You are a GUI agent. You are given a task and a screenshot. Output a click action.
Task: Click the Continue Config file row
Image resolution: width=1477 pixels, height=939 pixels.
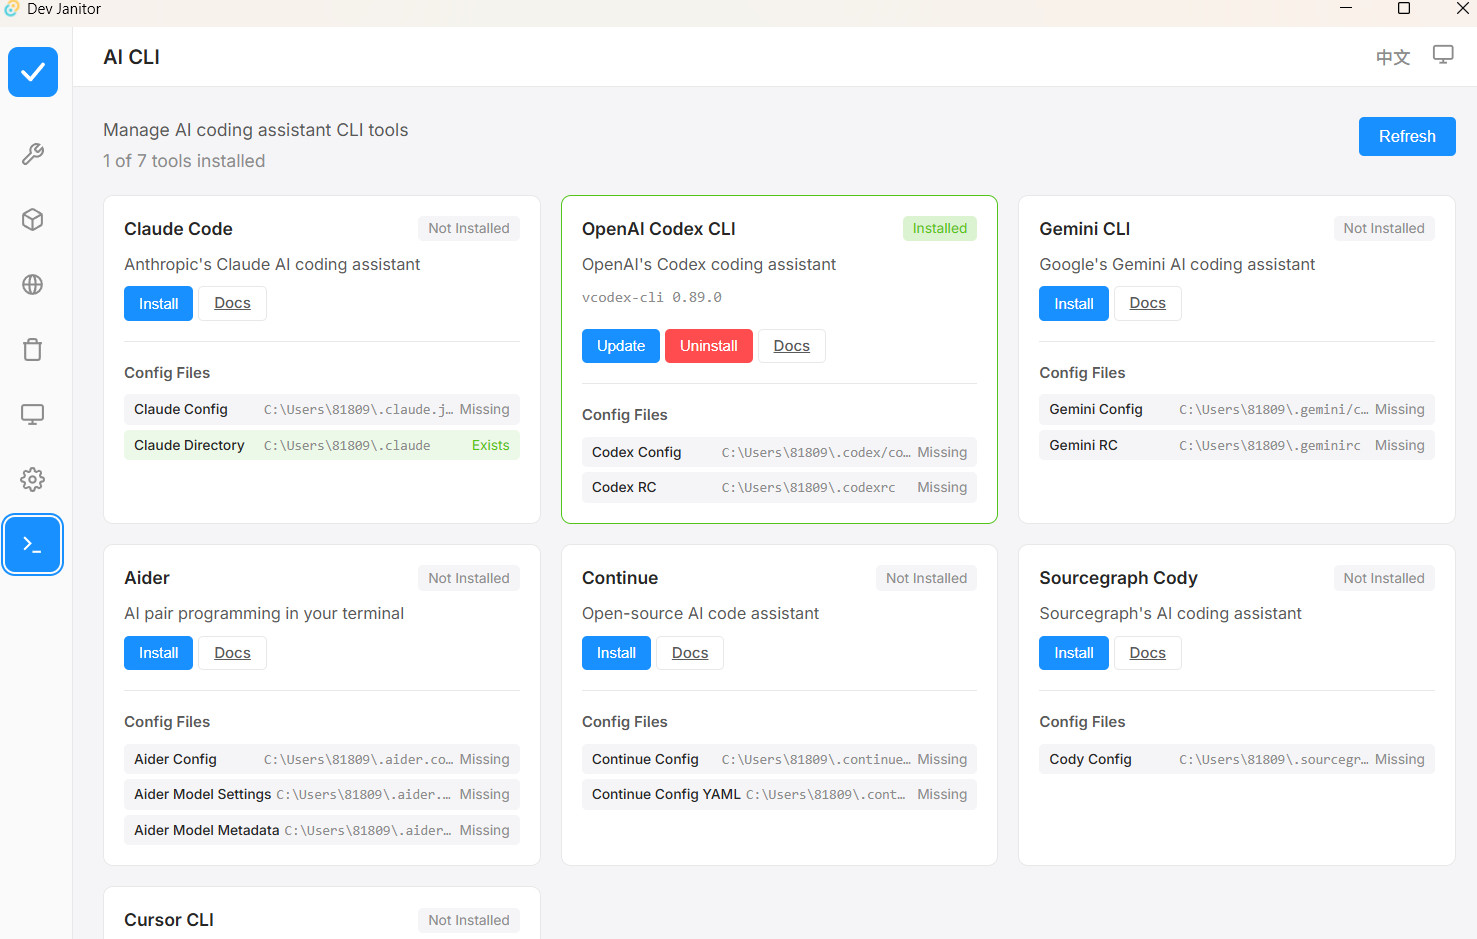[x=779, y=759]
